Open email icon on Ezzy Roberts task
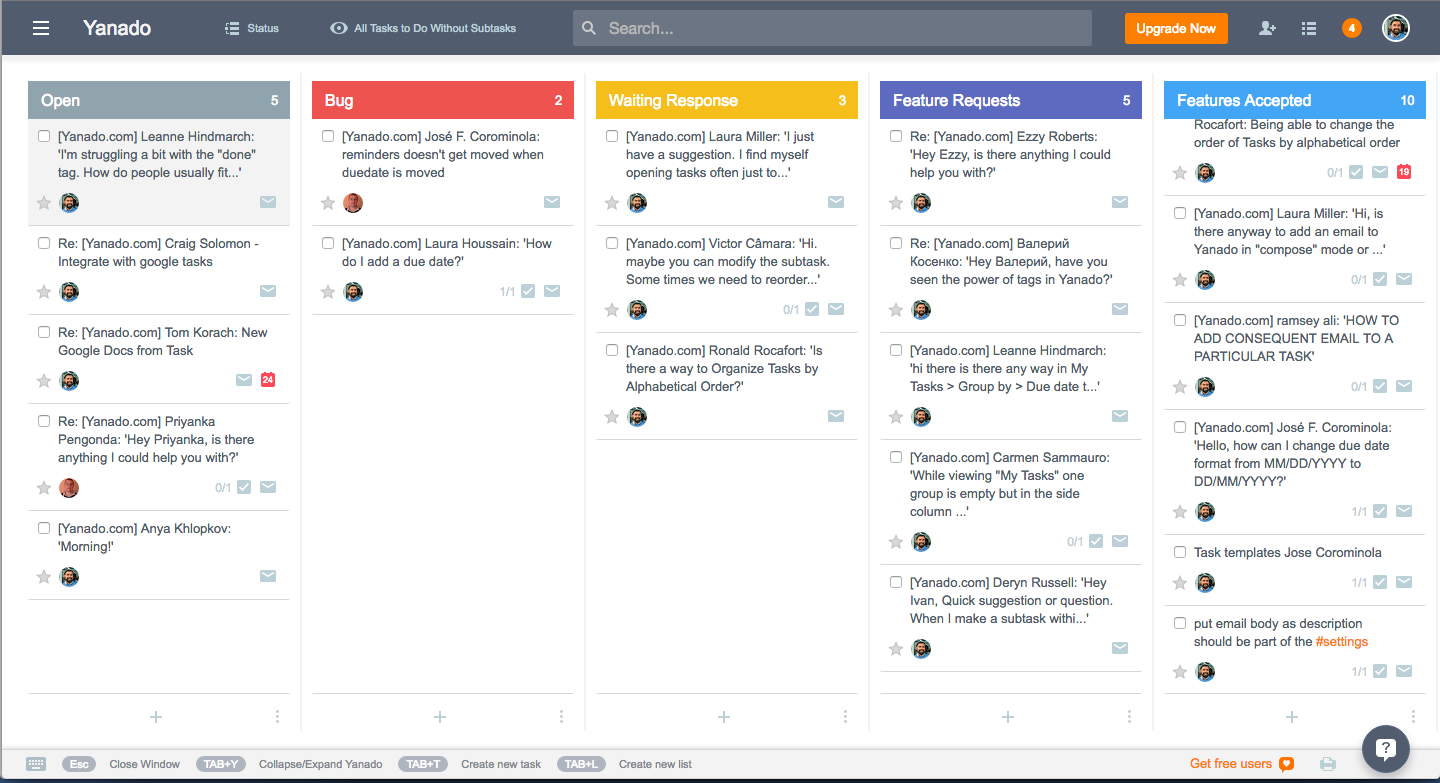Viewport: 1440px width, 783px height. point(1120,202)
